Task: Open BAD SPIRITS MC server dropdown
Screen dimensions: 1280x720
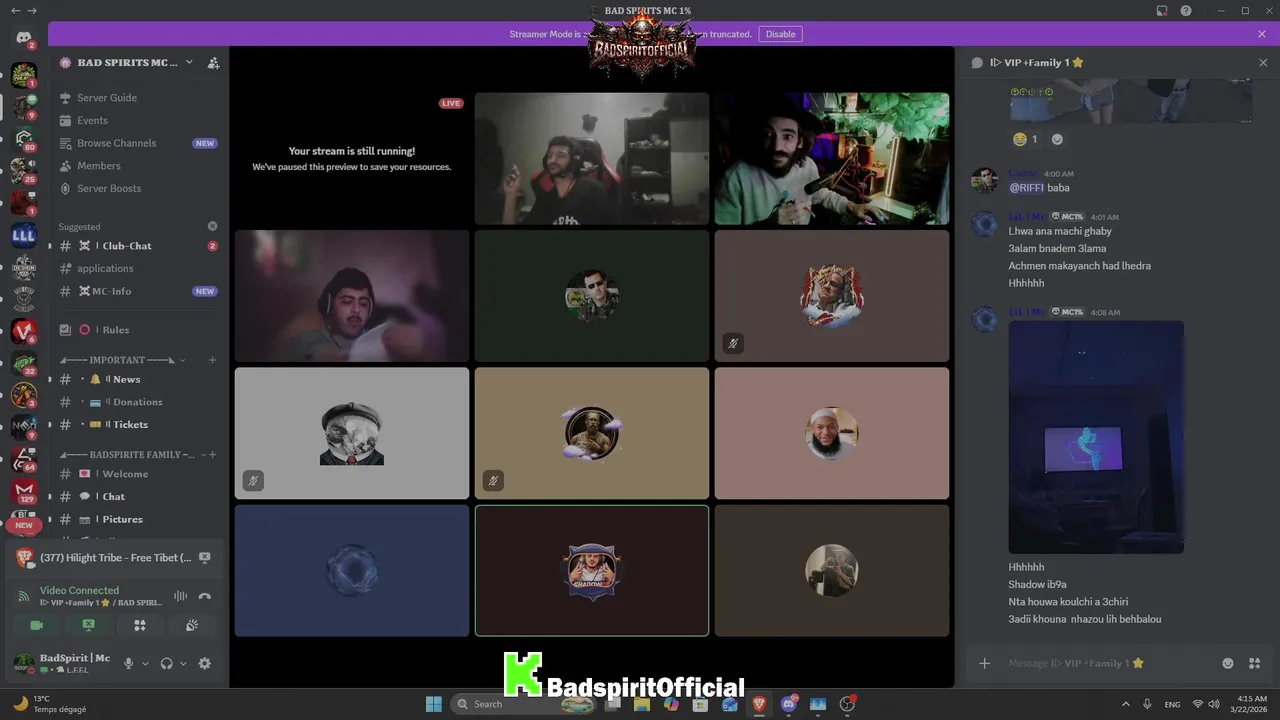Action: click(x=189, y=62)
